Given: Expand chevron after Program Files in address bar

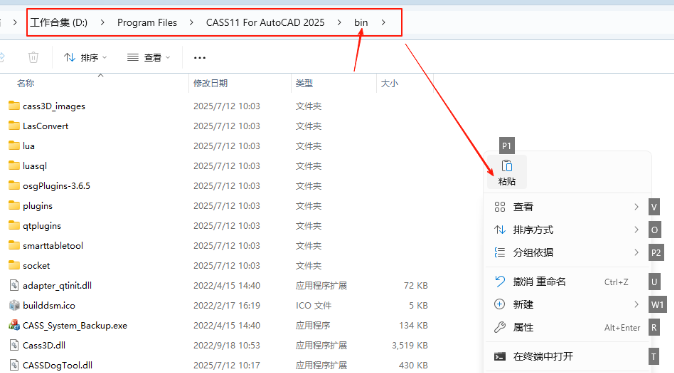Looking at the screenshot, I should click(191, 22).
